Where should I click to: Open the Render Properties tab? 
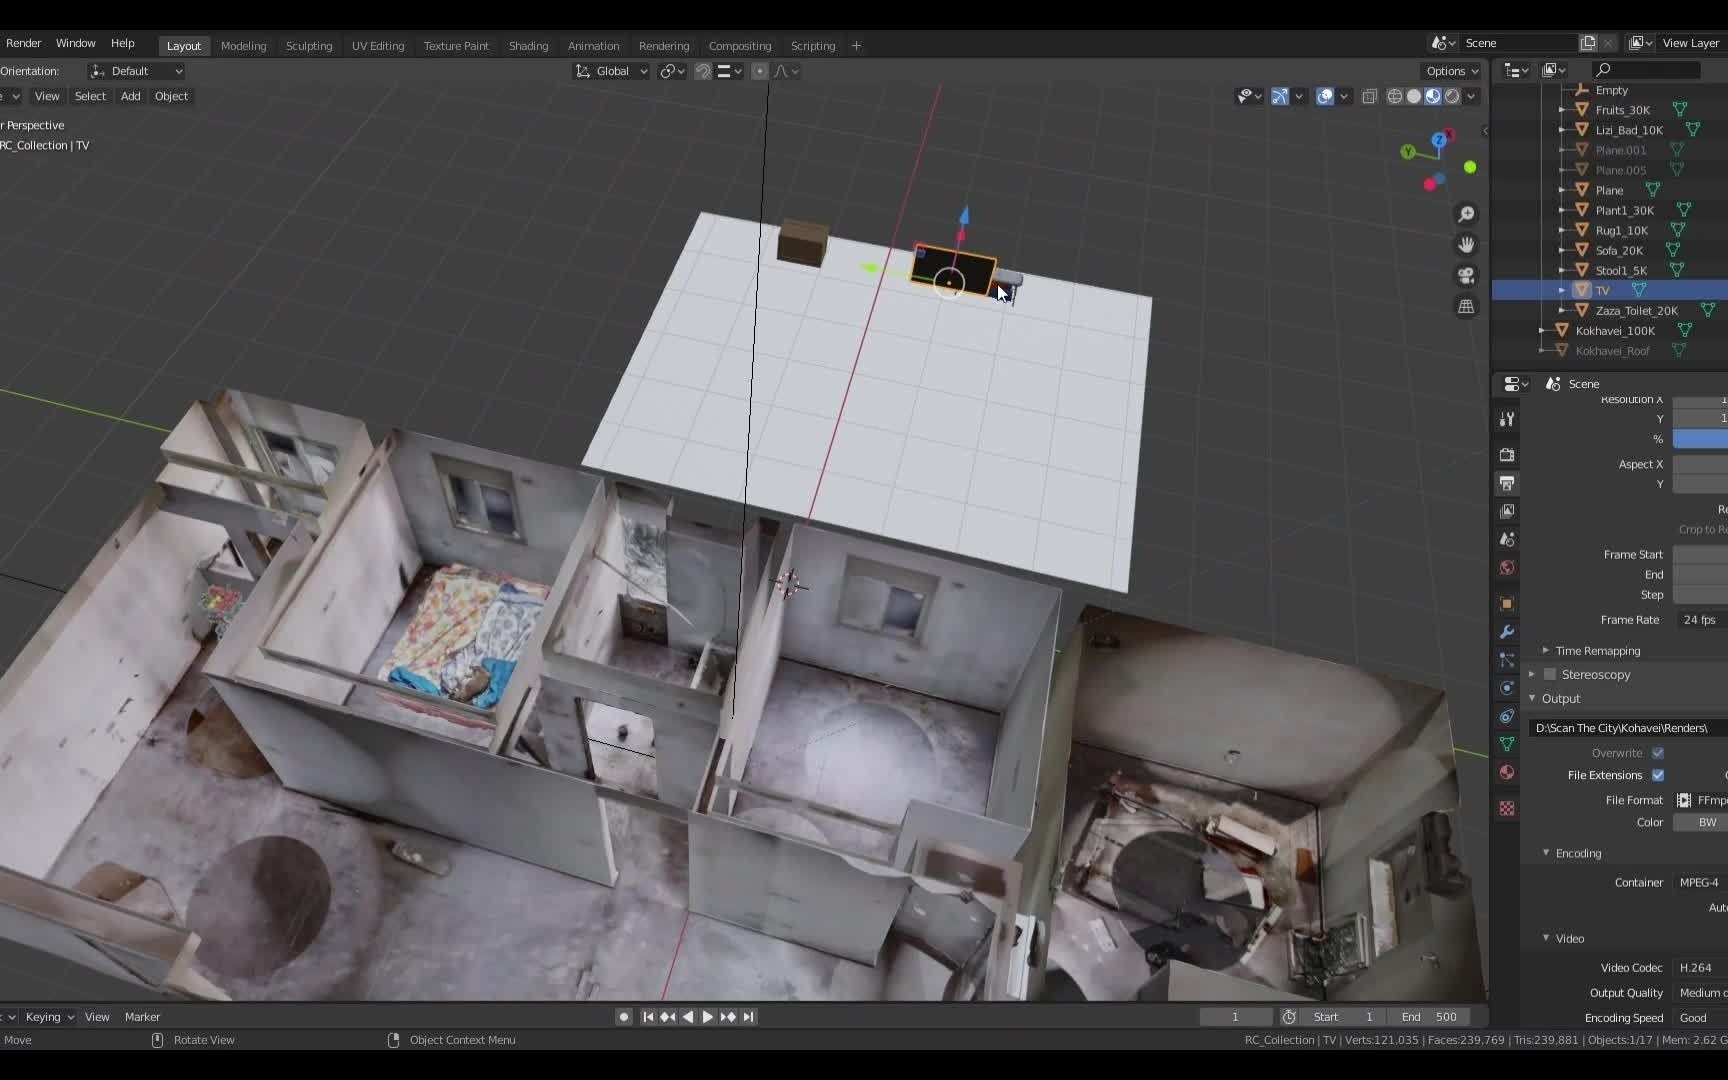pos(1507,455)
